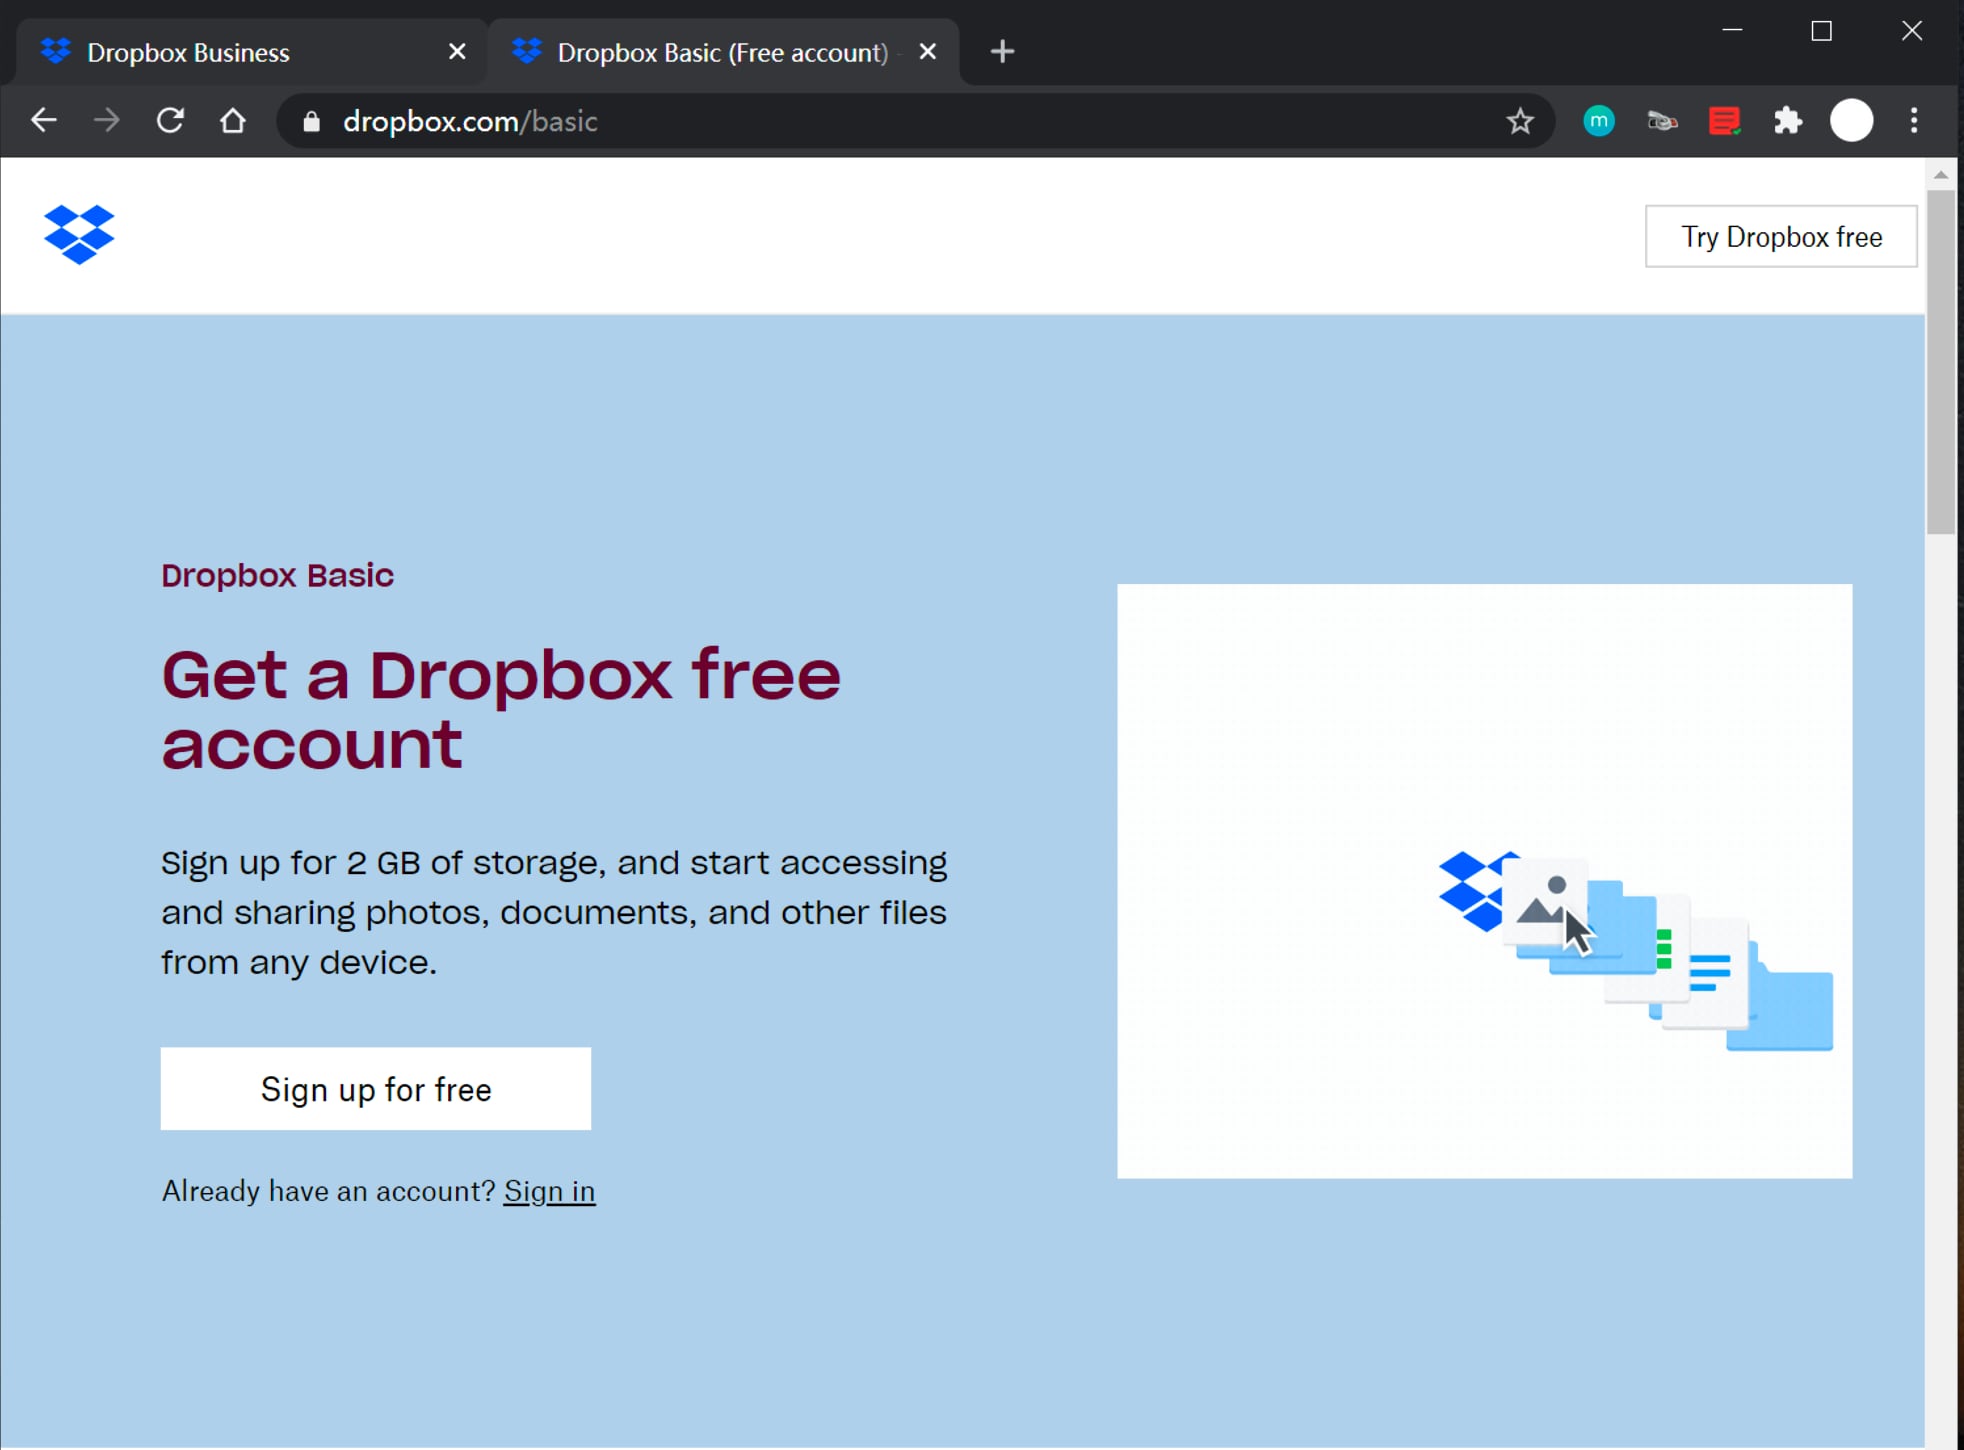The image size is (1964, 1450).
Task: Click the Sign up for free button
Action: pyautogui.click(x=375, y=1088)
